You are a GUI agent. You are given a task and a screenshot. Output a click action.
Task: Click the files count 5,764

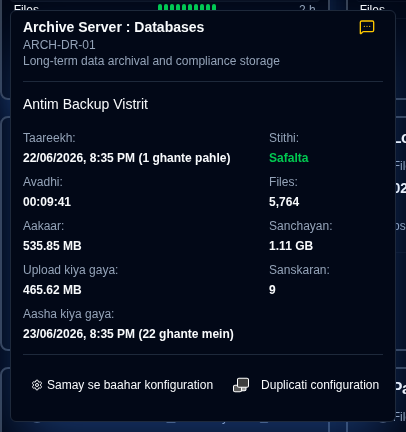(284, 202)
